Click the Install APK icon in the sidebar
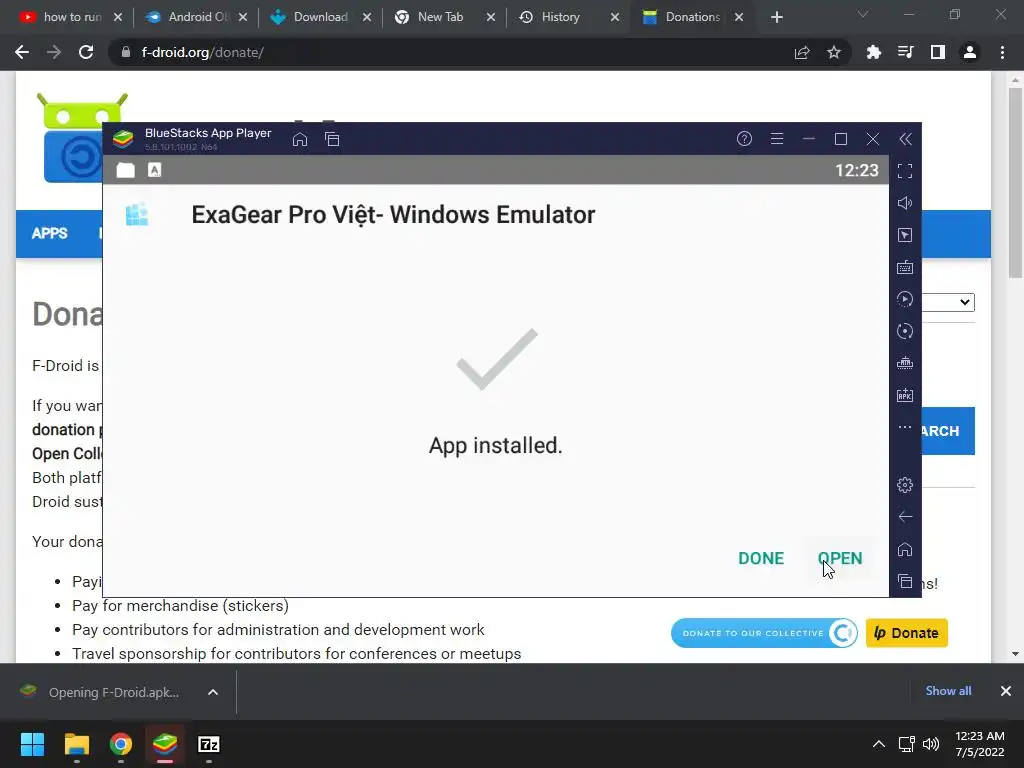Screen dimensions: 1024x768 [905, 395]
